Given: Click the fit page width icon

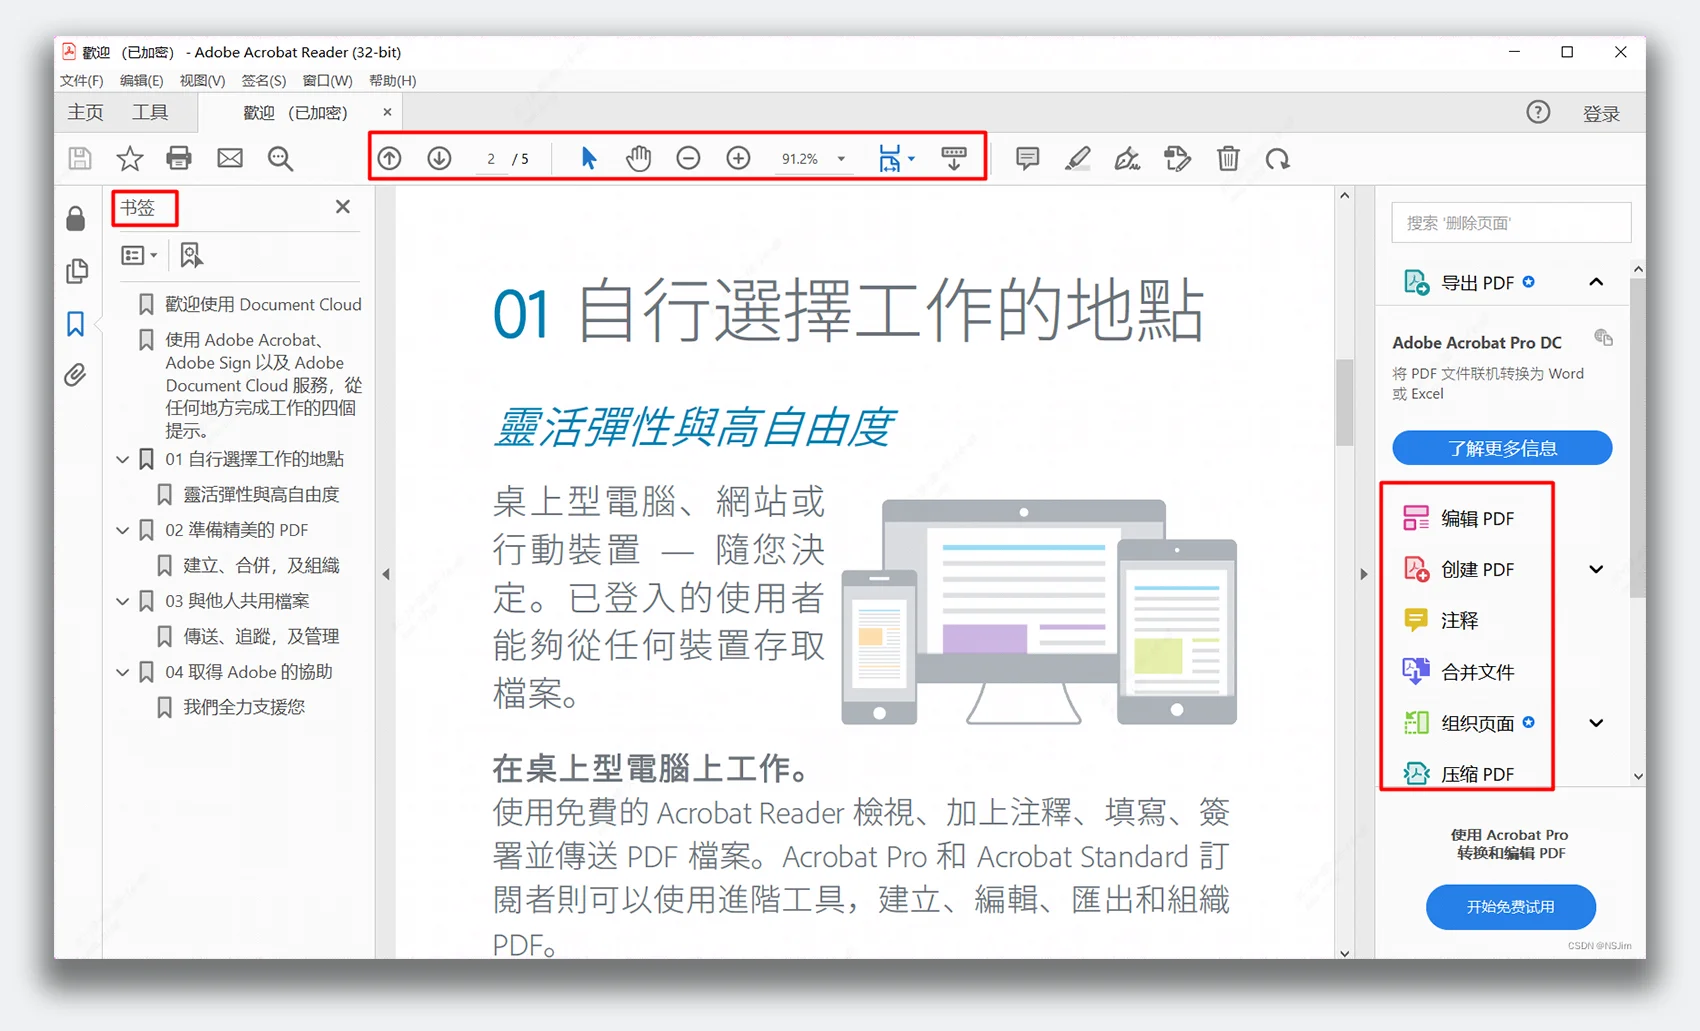Looking at the screenshot, I should click(889, 158).
